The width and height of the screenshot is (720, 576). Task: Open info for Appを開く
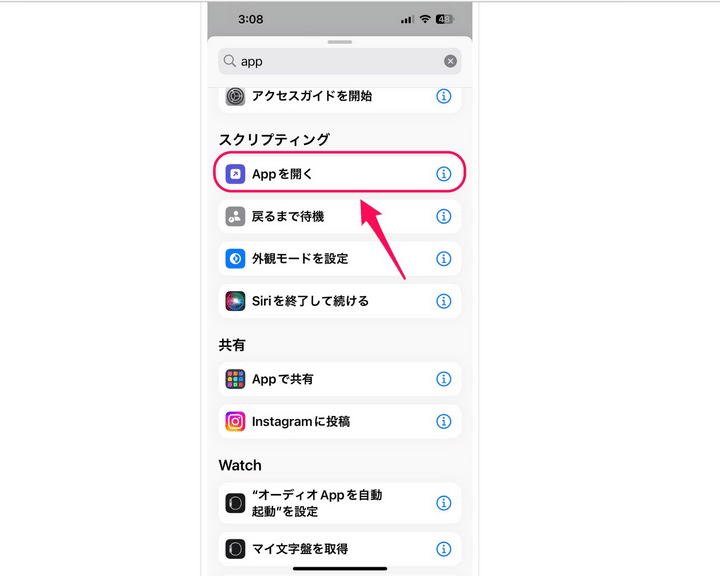(x=443, y=174)
